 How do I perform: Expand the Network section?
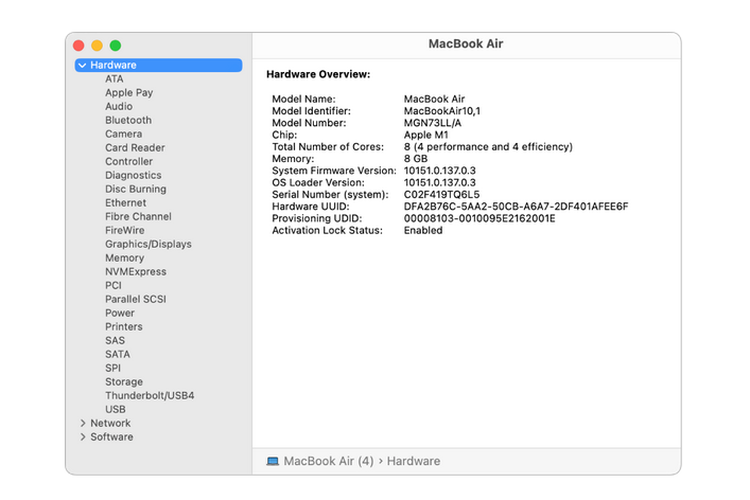[x=81, y=423]
